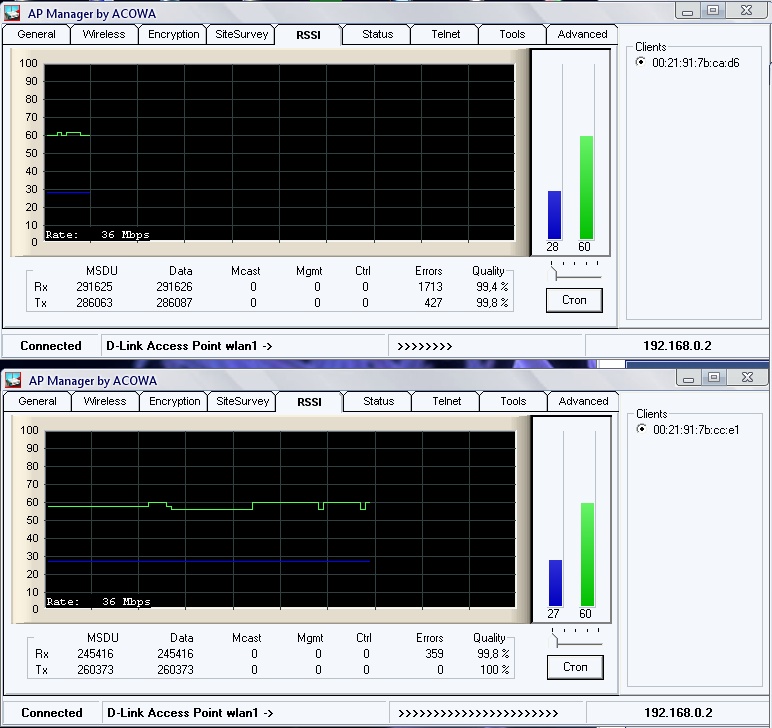The width and height of the screenshot is (772, 728).
Task: Open the General tab in bottom window
Action: coord(37,401)
